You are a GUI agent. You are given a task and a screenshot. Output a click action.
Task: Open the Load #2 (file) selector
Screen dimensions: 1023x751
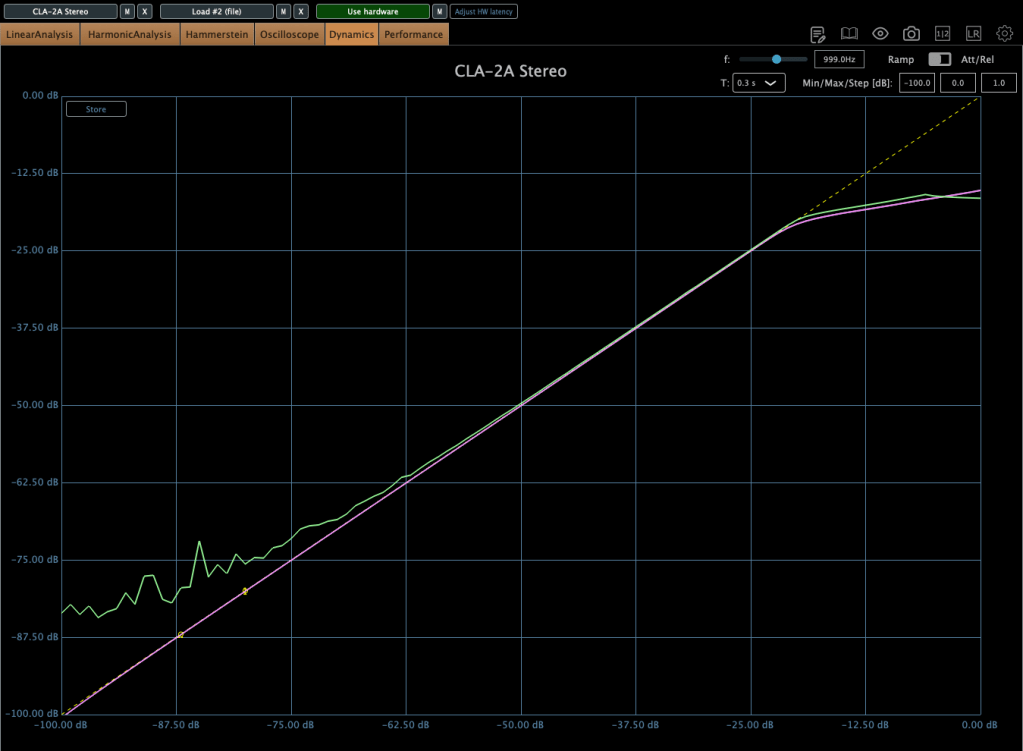coord(216,12)
